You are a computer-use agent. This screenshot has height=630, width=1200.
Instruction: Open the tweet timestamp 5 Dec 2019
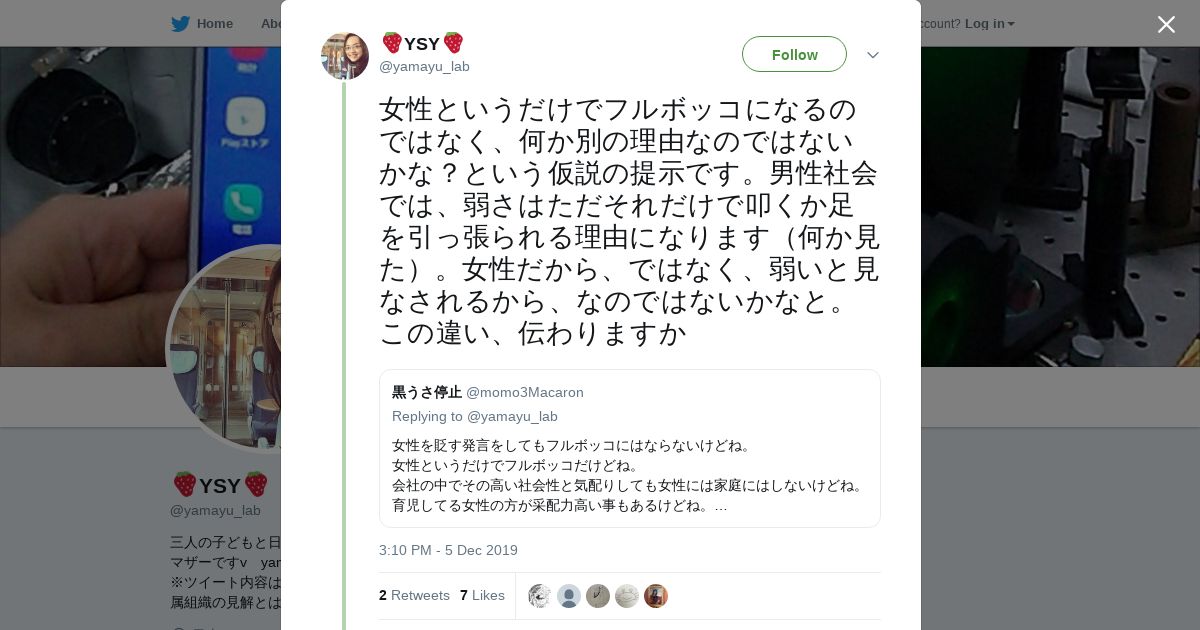448,550
